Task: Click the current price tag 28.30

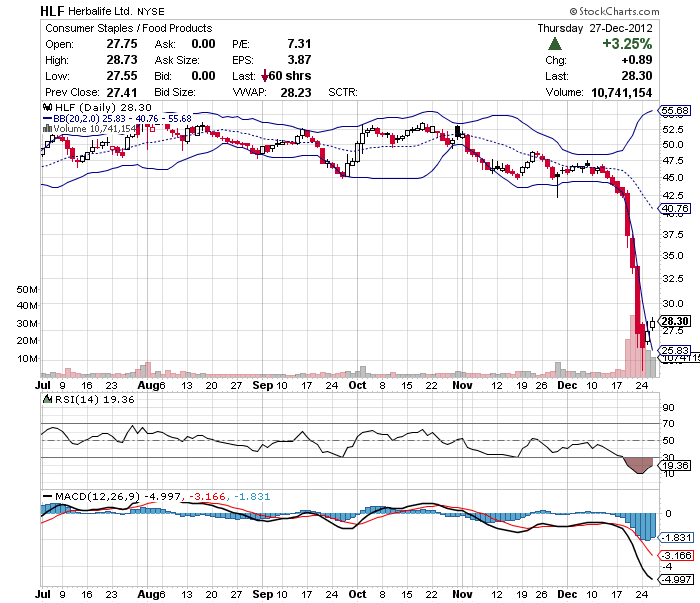Action: (675, 321)
